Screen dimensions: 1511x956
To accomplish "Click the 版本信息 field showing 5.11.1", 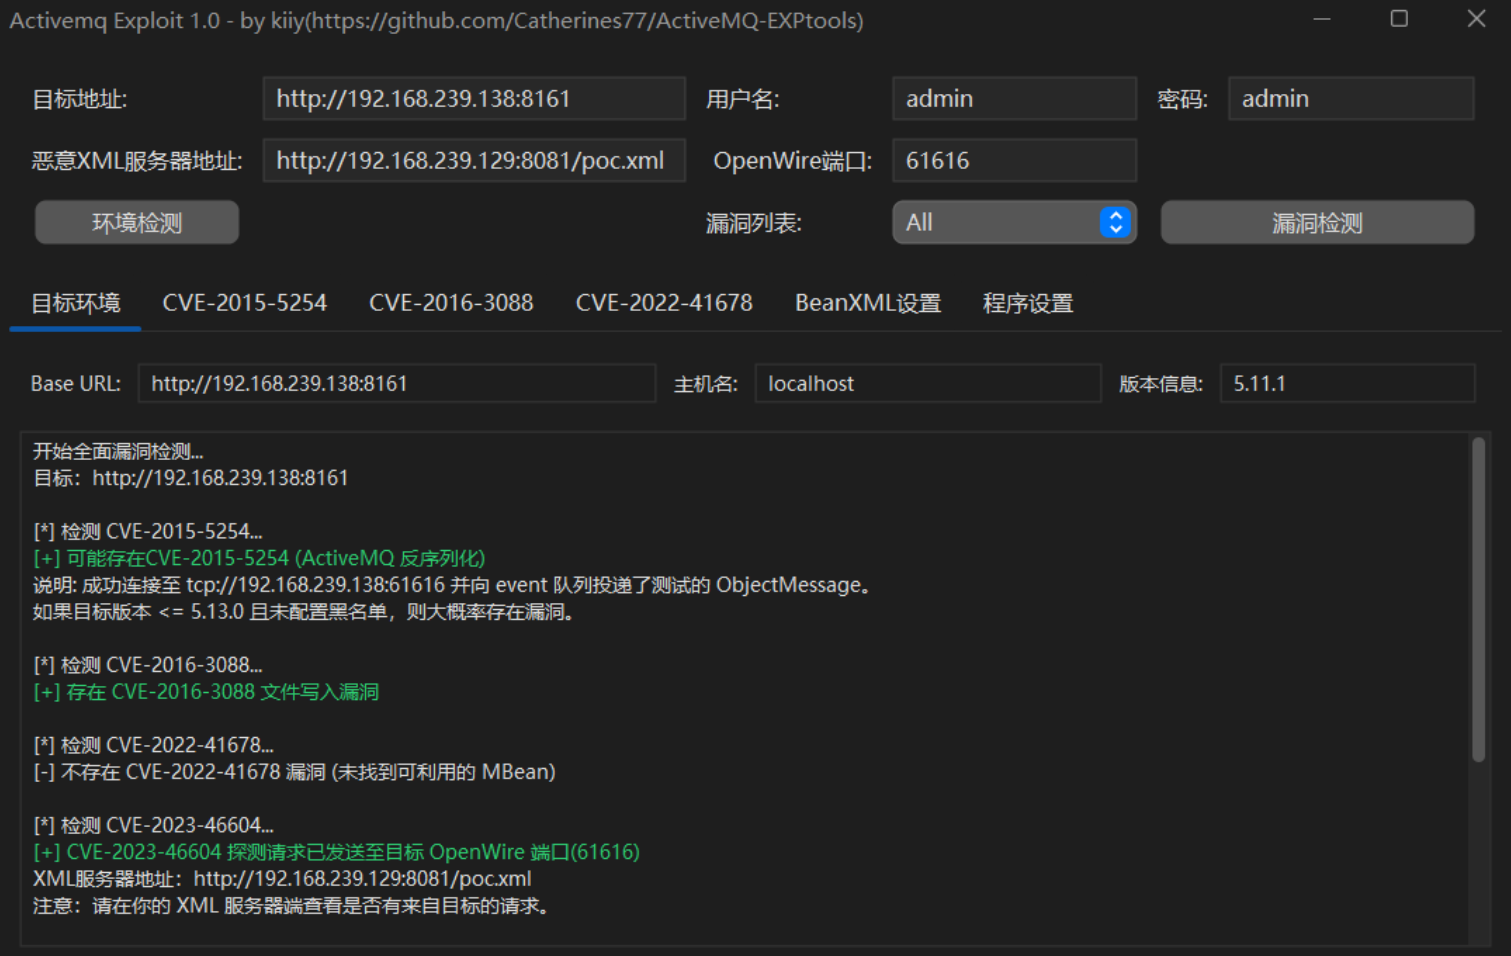I will pos(1348,384).
